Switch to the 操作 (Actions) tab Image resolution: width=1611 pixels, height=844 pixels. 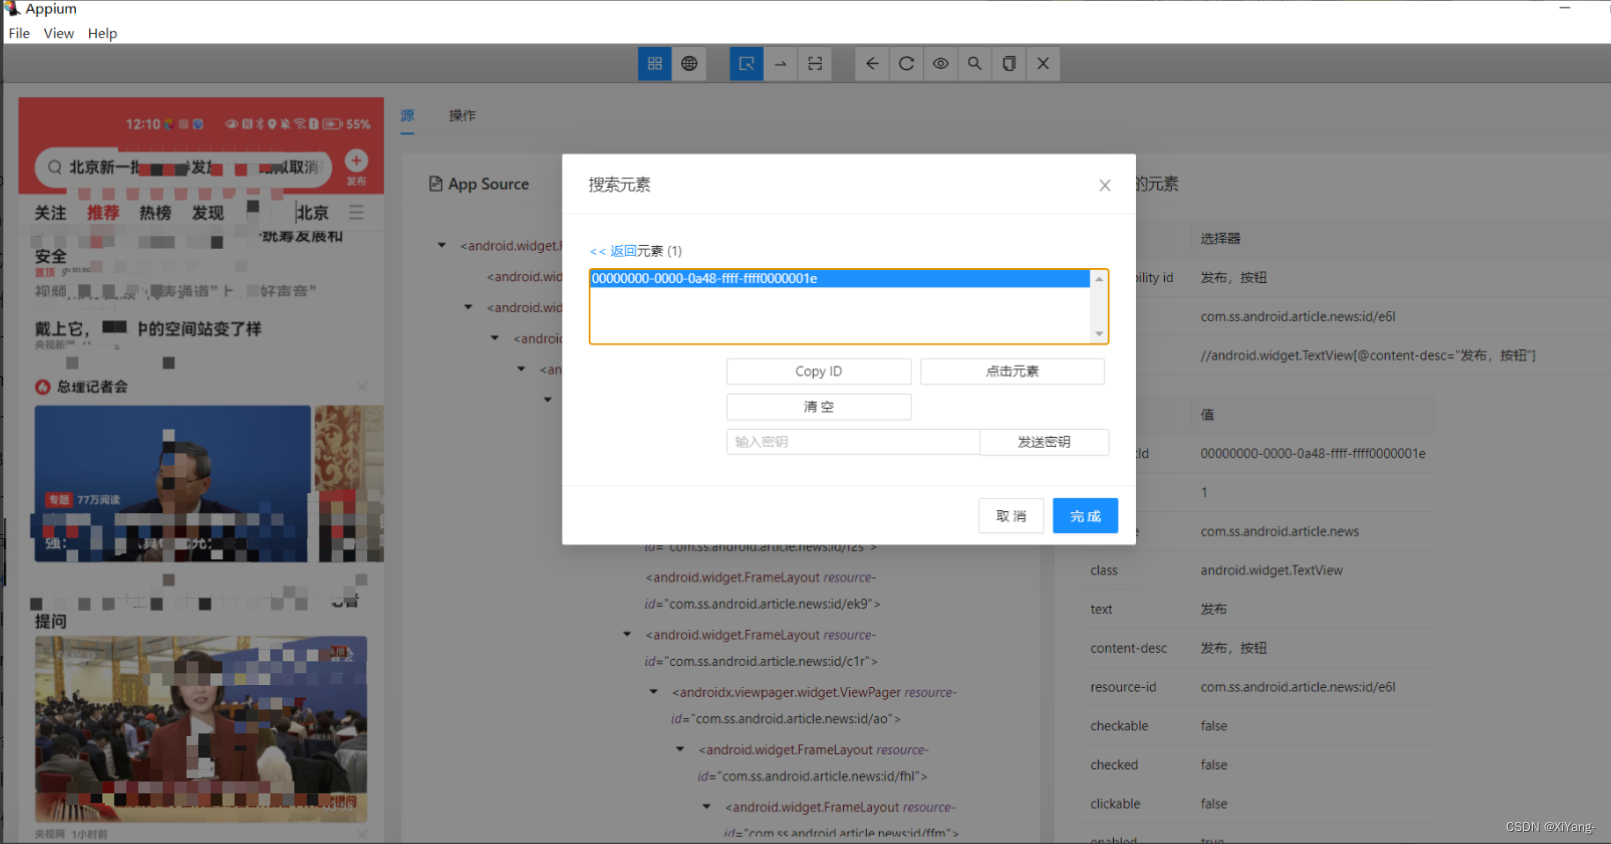click(462, 115)
